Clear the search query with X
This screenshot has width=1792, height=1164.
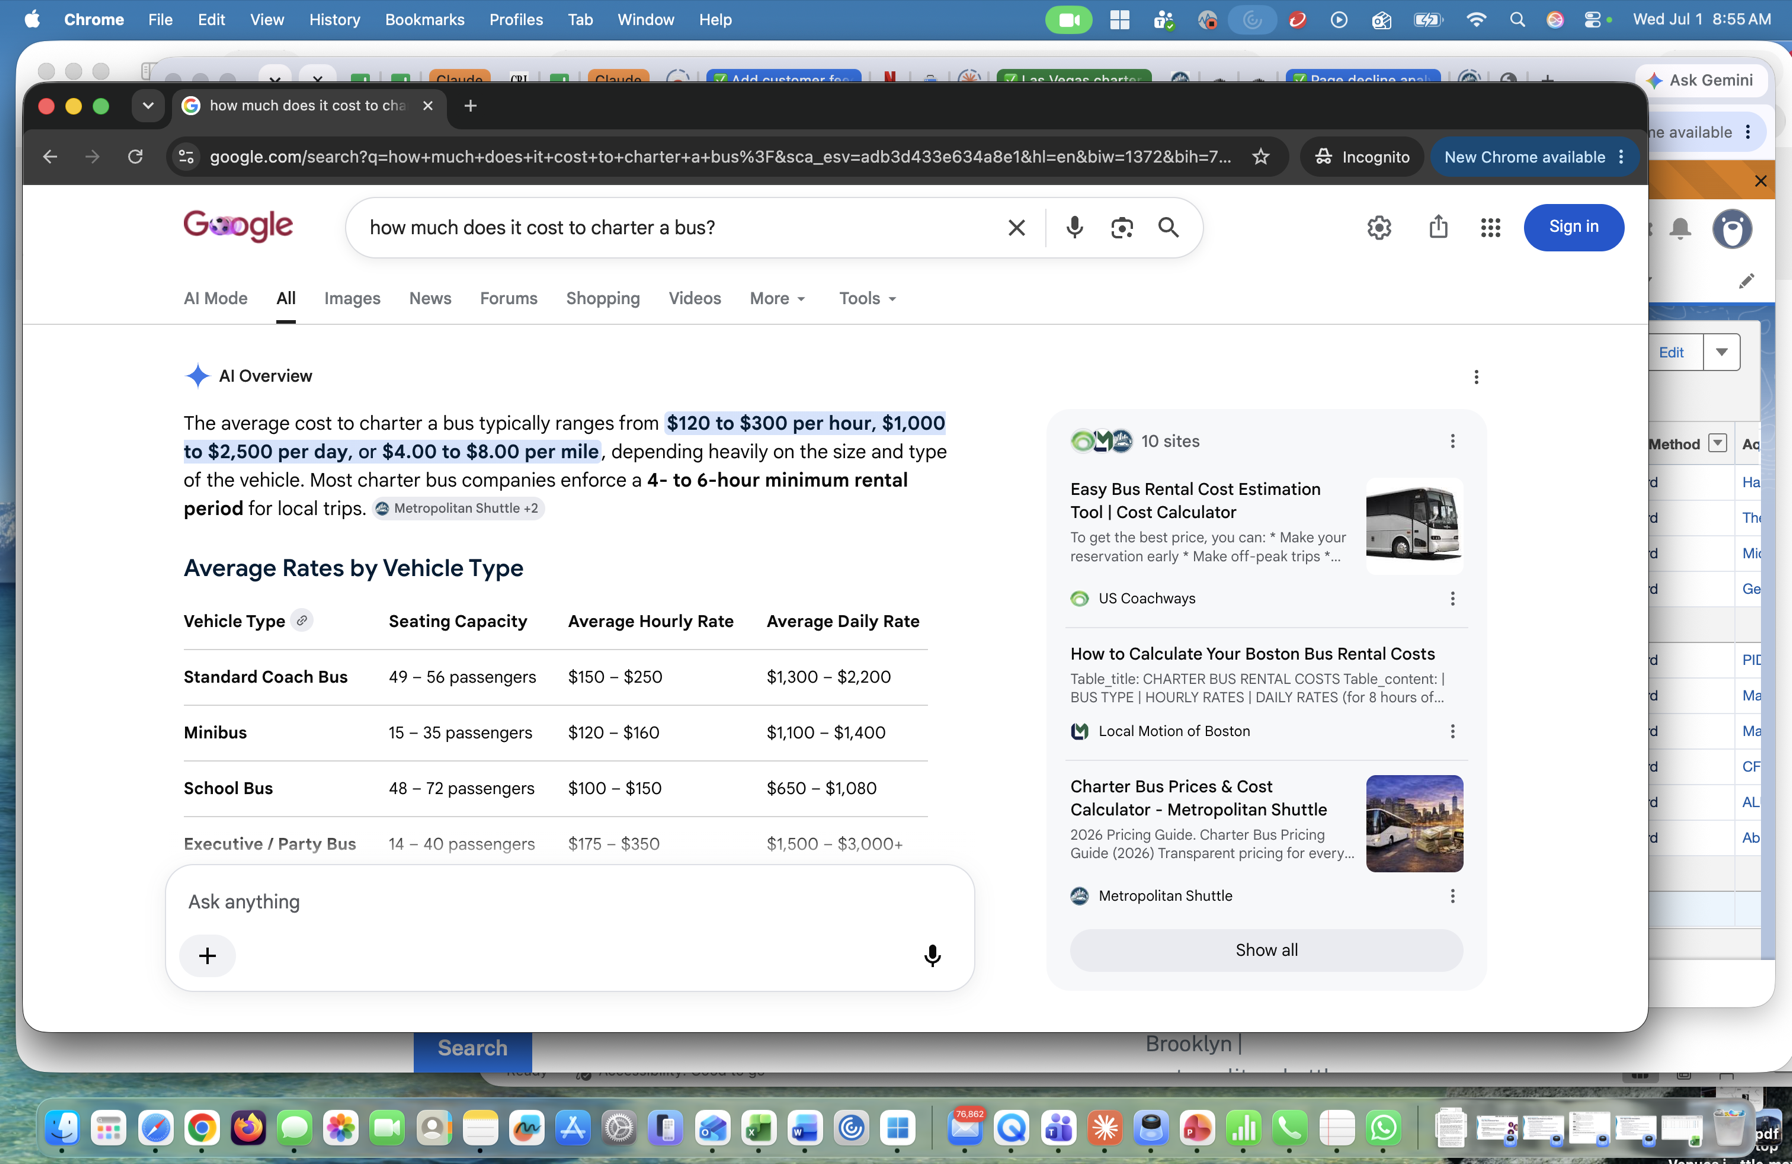coord(1016,228)
